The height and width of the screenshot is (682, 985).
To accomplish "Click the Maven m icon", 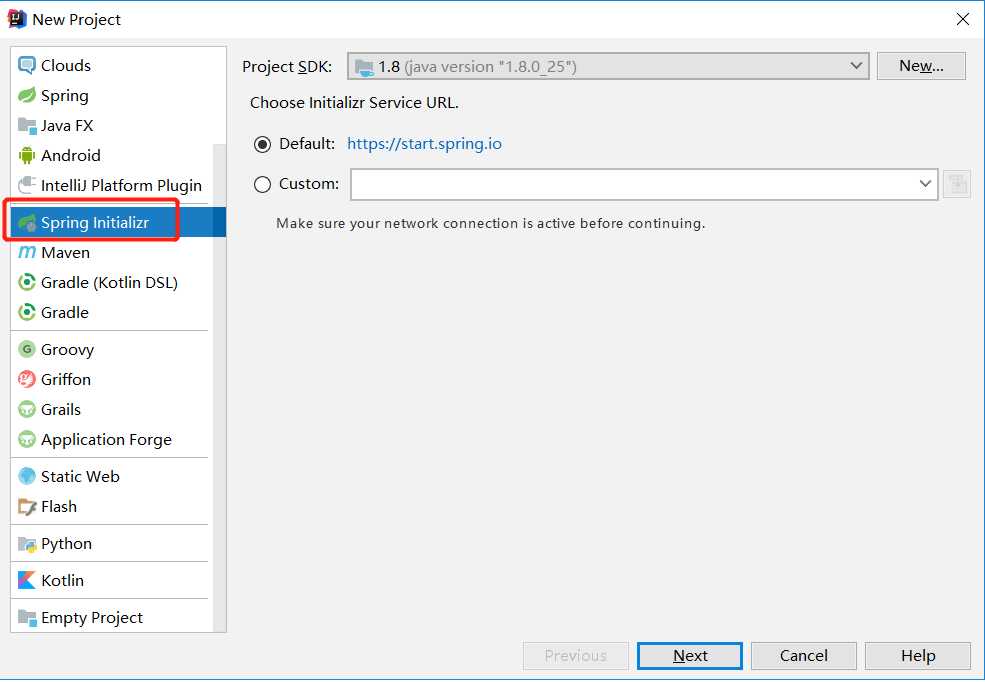I will click(26, 252).
